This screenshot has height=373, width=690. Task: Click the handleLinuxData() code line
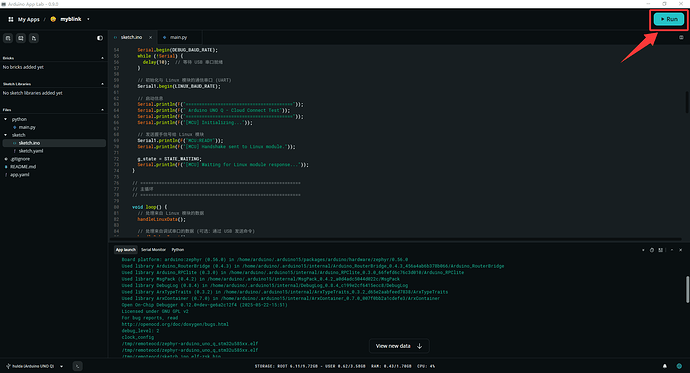click(161, 219)
